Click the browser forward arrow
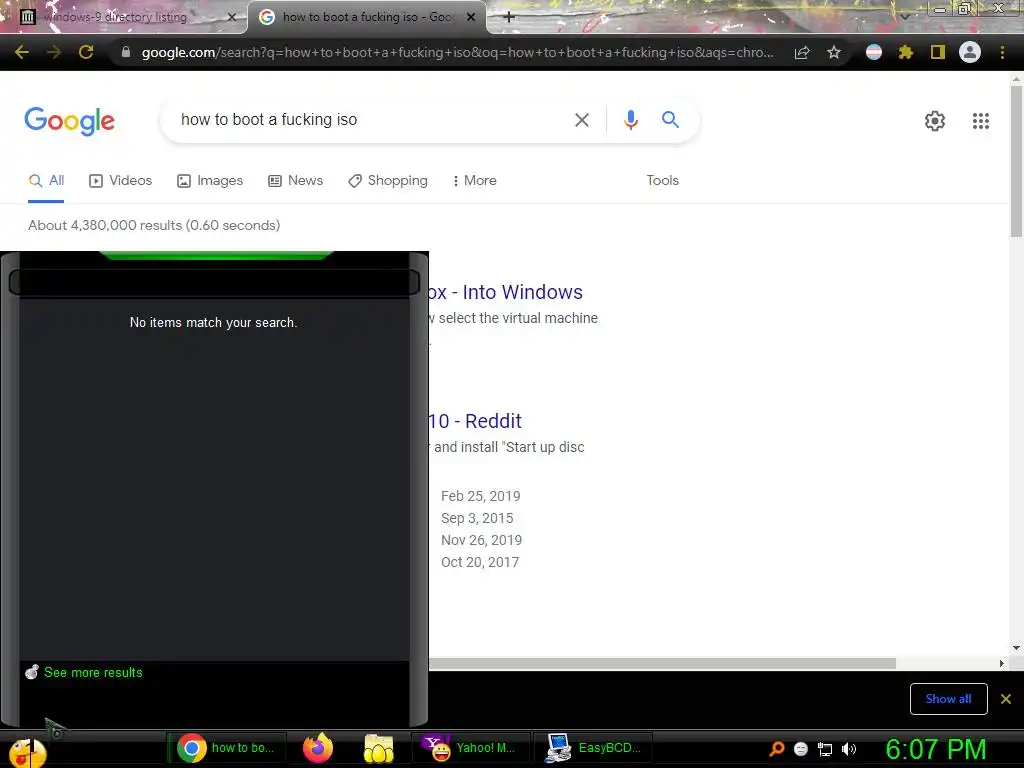This screenshot has height=768, width=1024. 54,52
